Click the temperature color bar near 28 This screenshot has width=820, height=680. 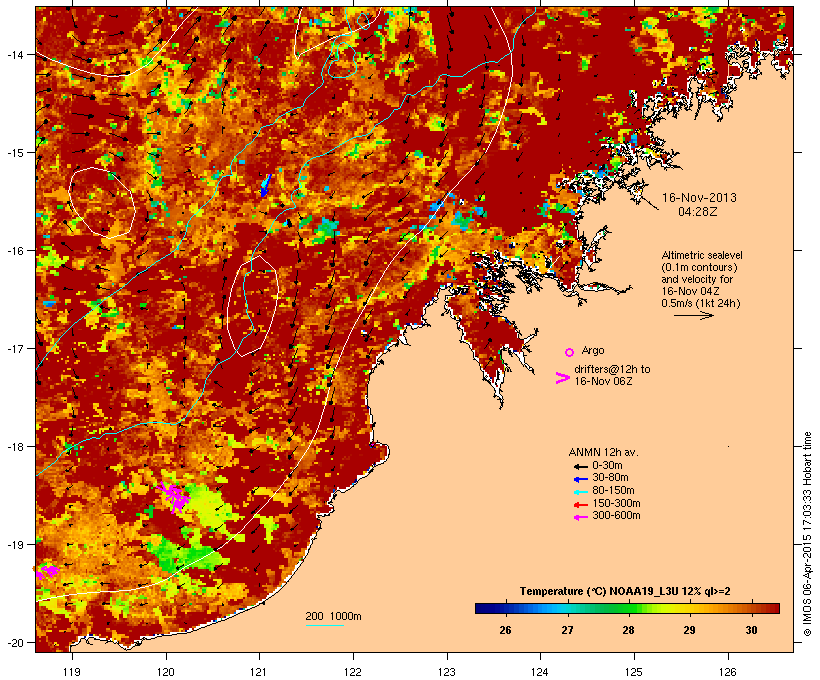pos(628,608)
